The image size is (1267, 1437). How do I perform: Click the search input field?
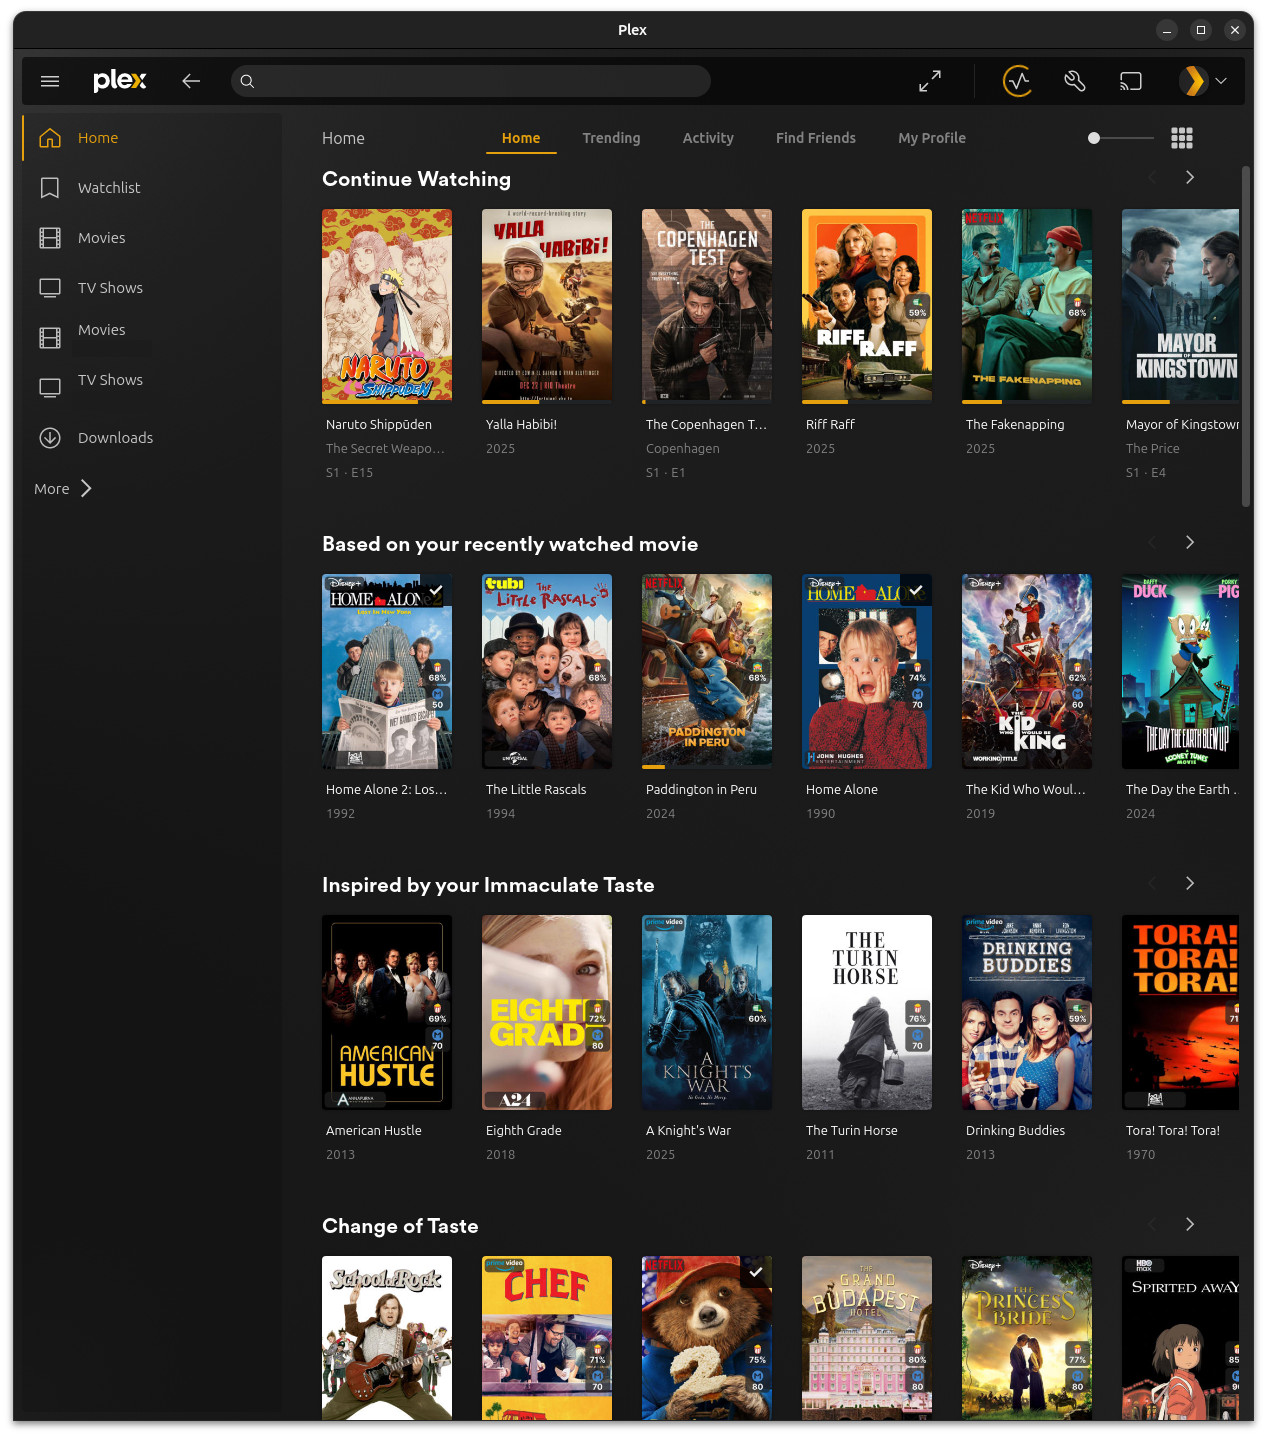tap(471, 81)
